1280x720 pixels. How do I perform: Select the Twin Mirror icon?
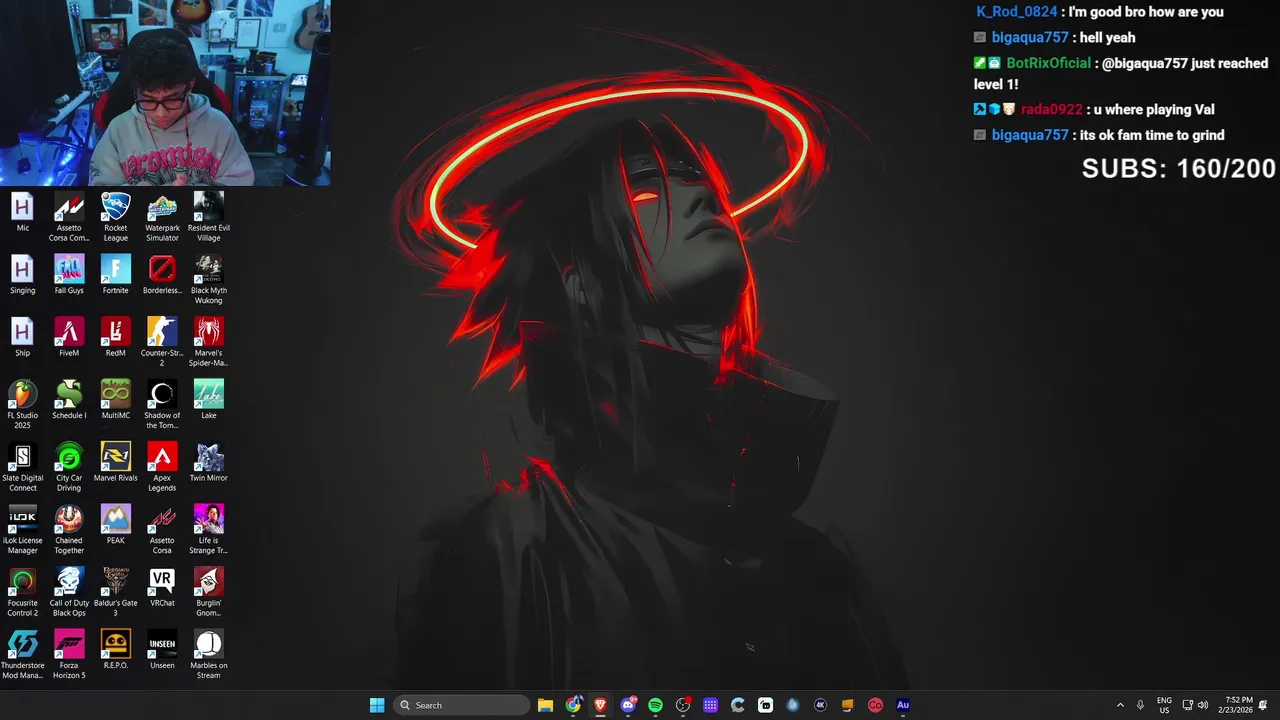click(x=208, y=462)
